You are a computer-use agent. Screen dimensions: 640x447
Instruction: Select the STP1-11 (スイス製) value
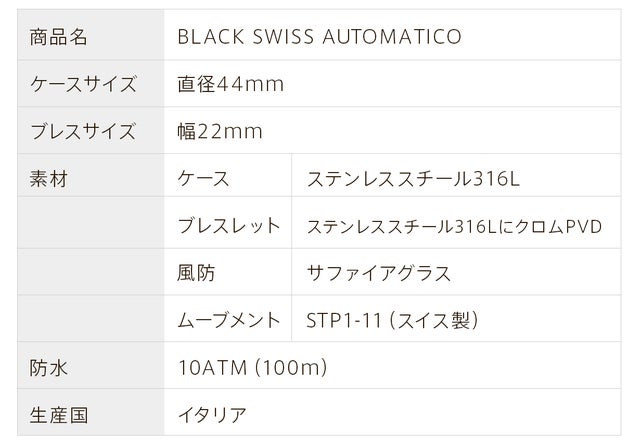tap(392, 320)
